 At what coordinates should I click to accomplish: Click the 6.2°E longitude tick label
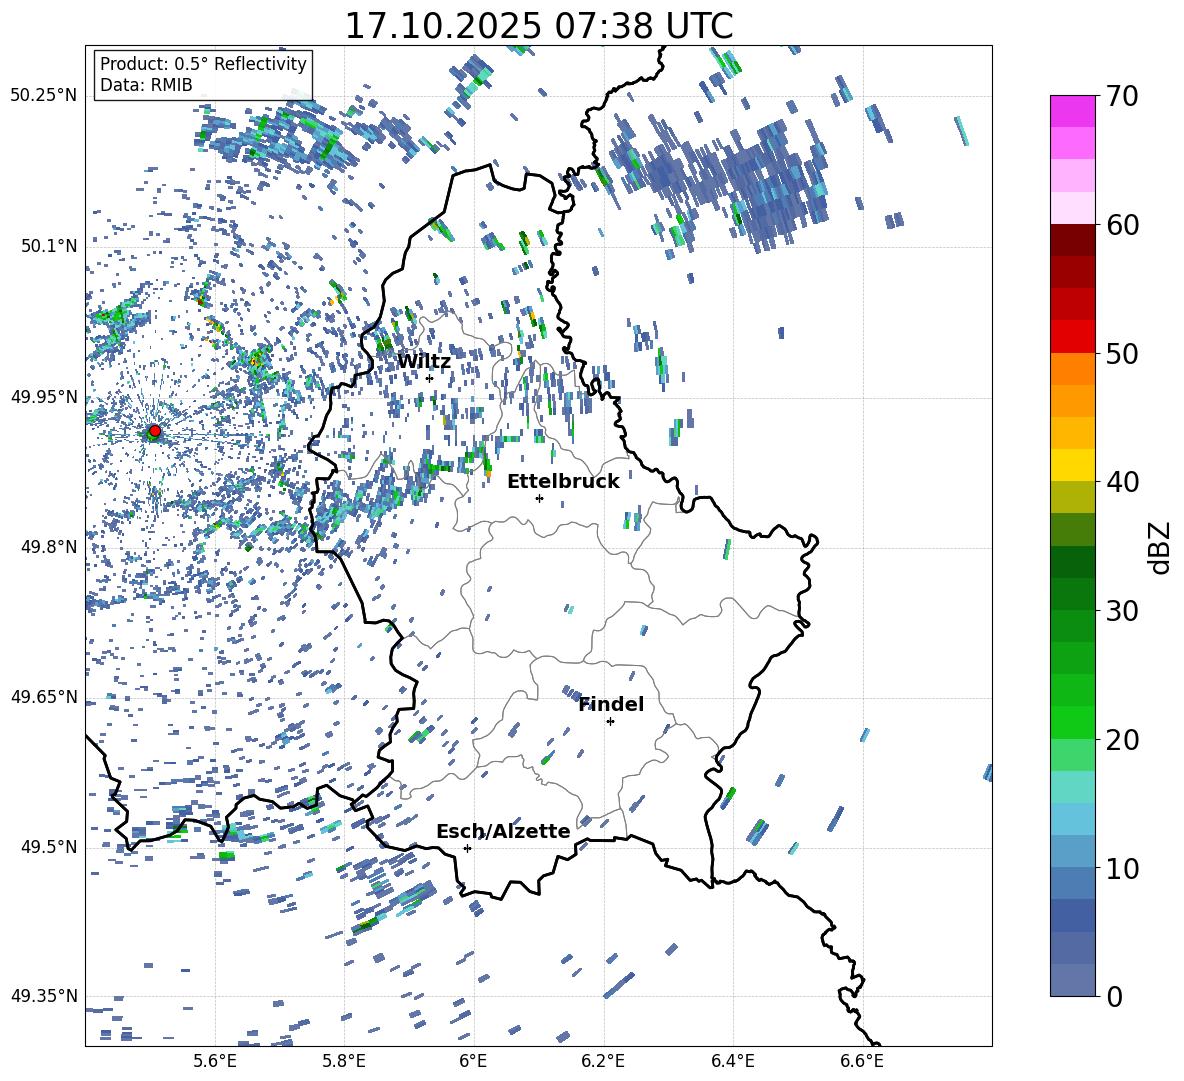click(604, 1061)
